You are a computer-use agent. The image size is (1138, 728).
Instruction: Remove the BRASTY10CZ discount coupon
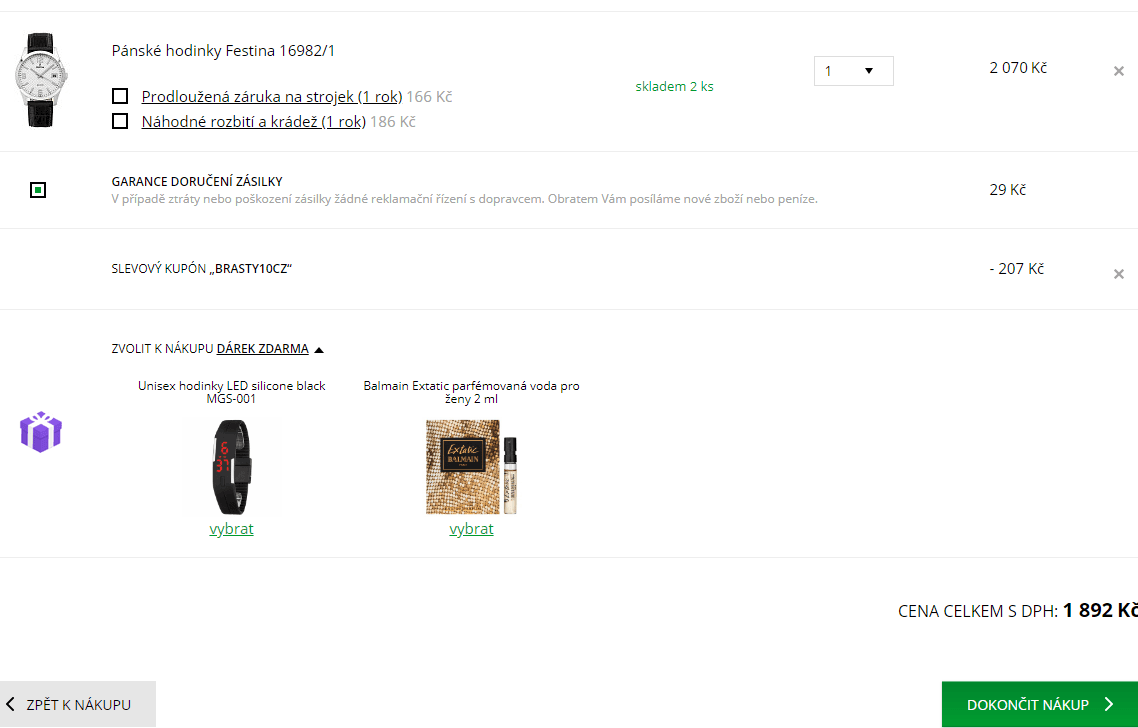(x=1119, y=274)
